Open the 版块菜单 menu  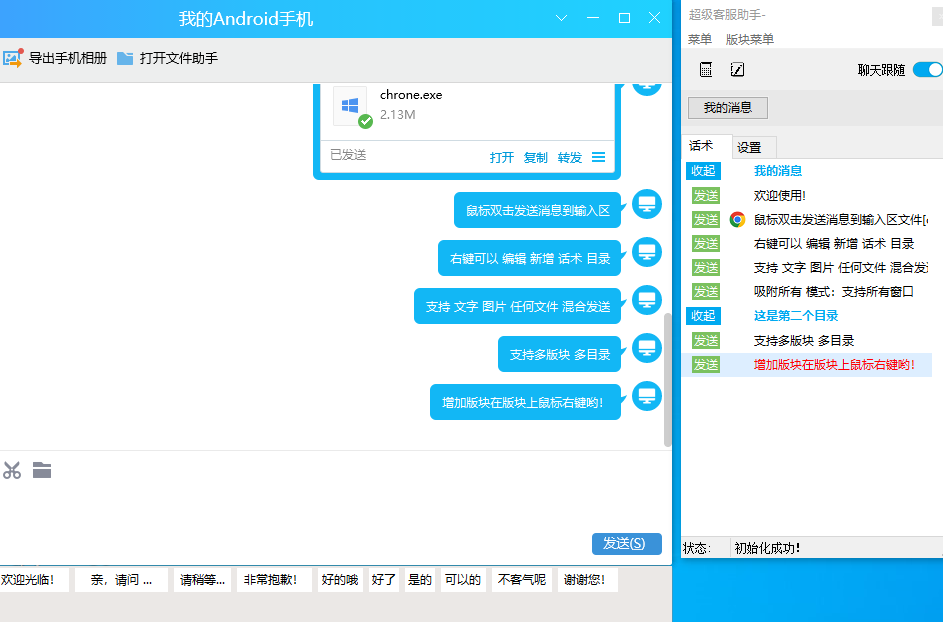click(749, 40)
